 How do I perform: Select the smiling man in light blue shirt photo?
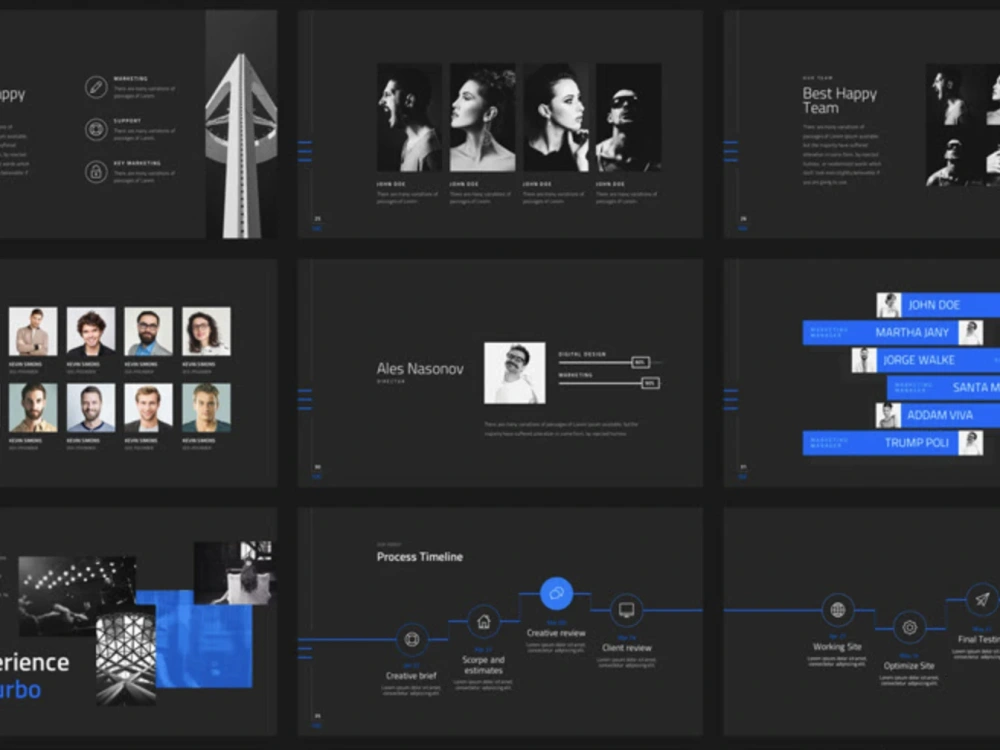click(91, 408)
